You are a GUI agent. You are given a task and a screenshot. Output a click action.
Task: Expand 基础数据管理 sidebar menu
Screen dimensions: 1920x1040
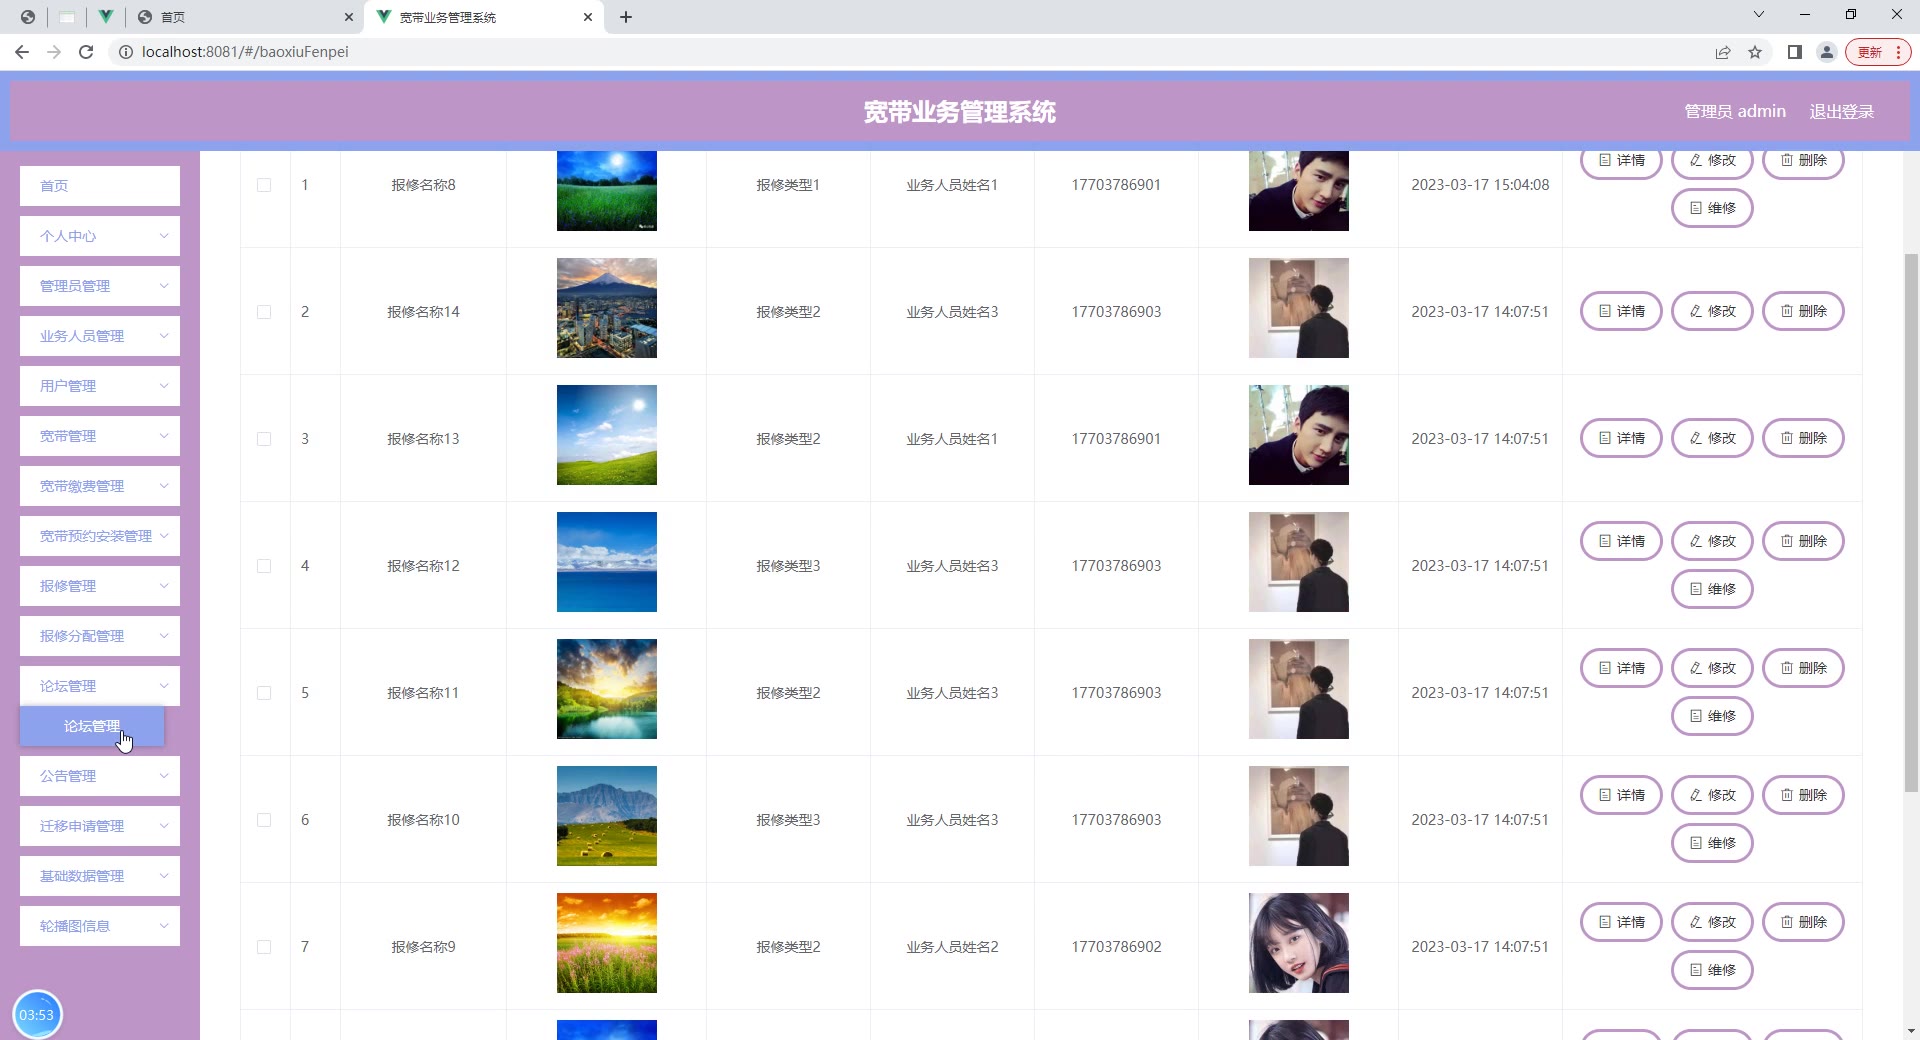point(100,876)
